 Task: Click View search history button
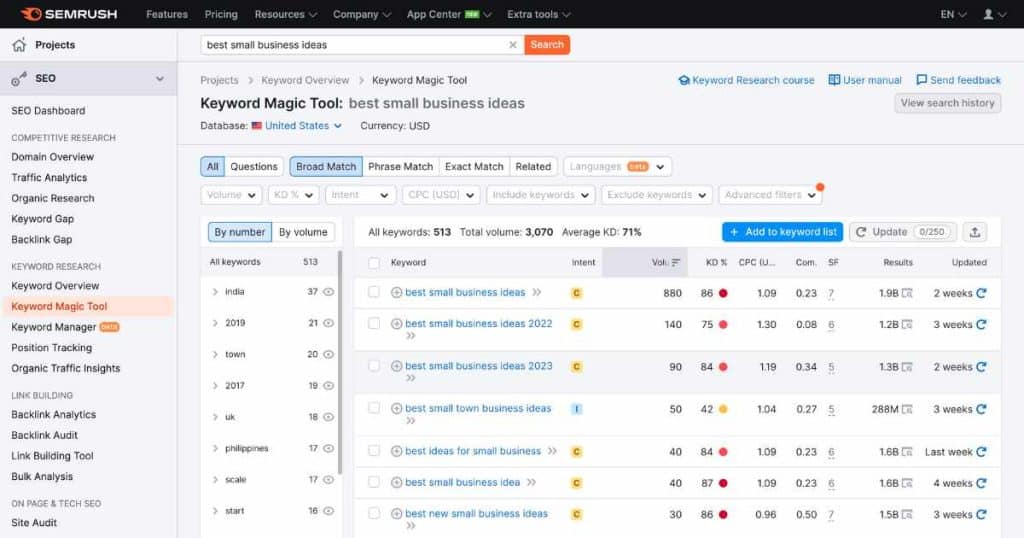(x=948, y=103)
